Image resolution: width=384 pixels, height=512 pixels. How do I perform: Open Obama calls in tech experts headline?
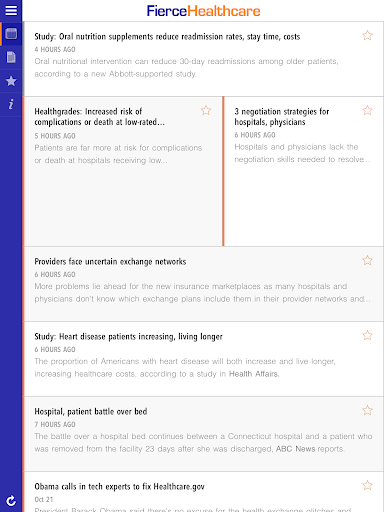(x=119, y=487)
